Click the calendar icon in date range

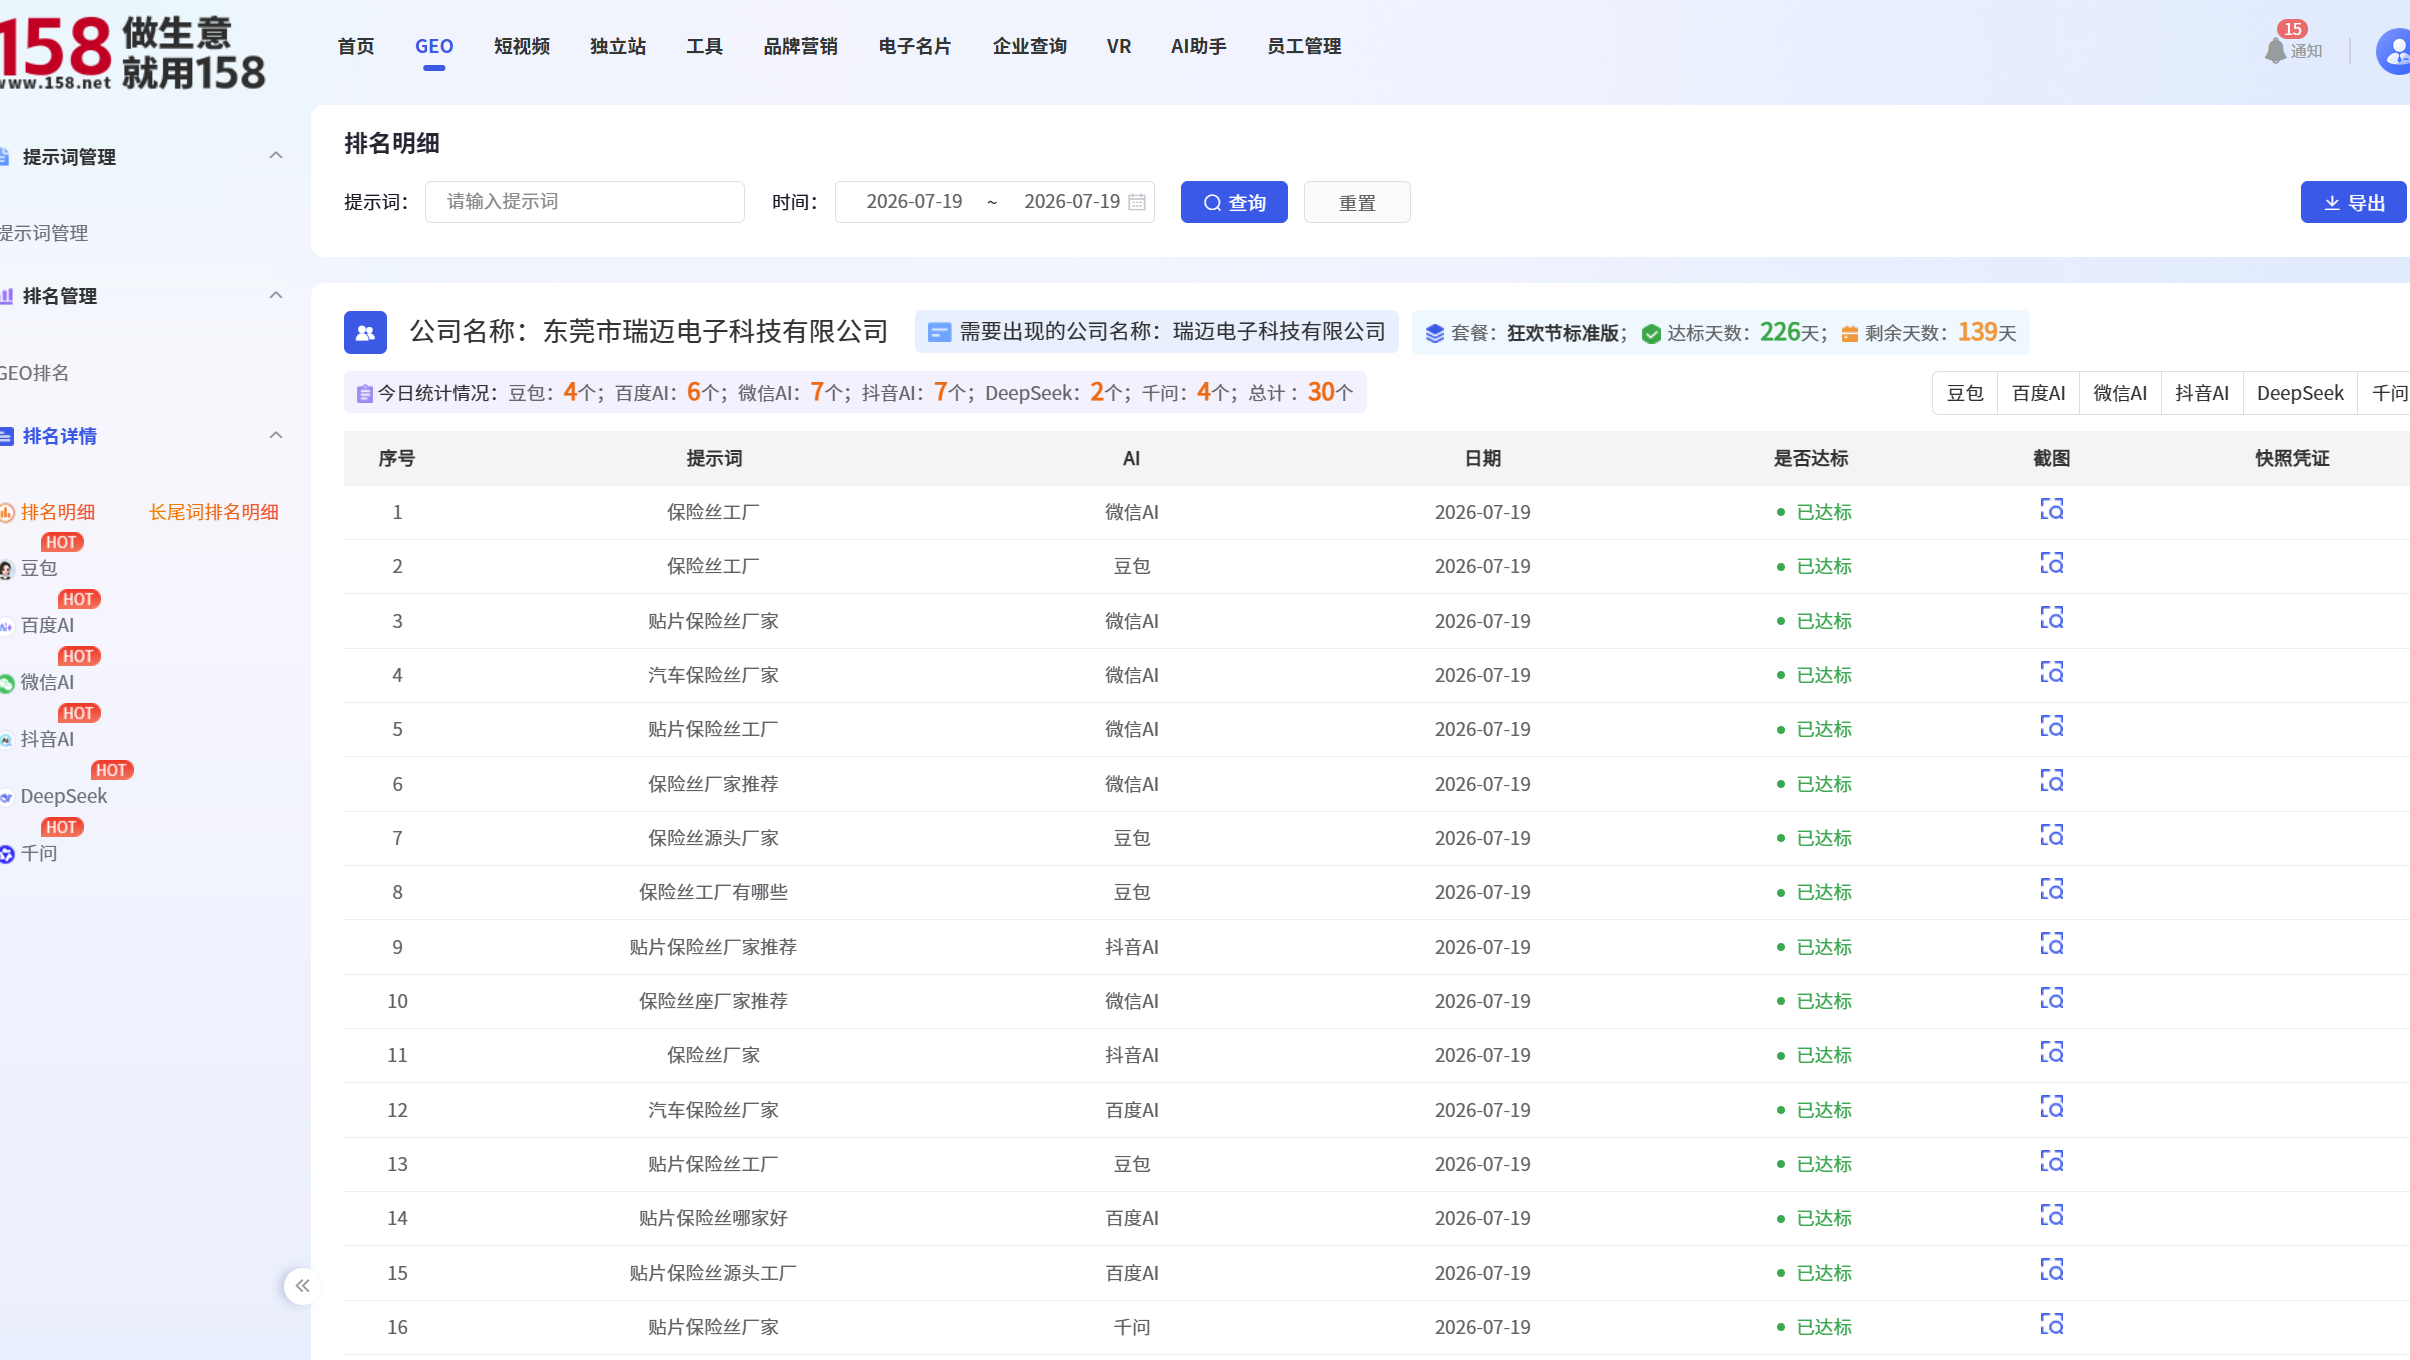pyautogui.click(x=1137, y=202)
